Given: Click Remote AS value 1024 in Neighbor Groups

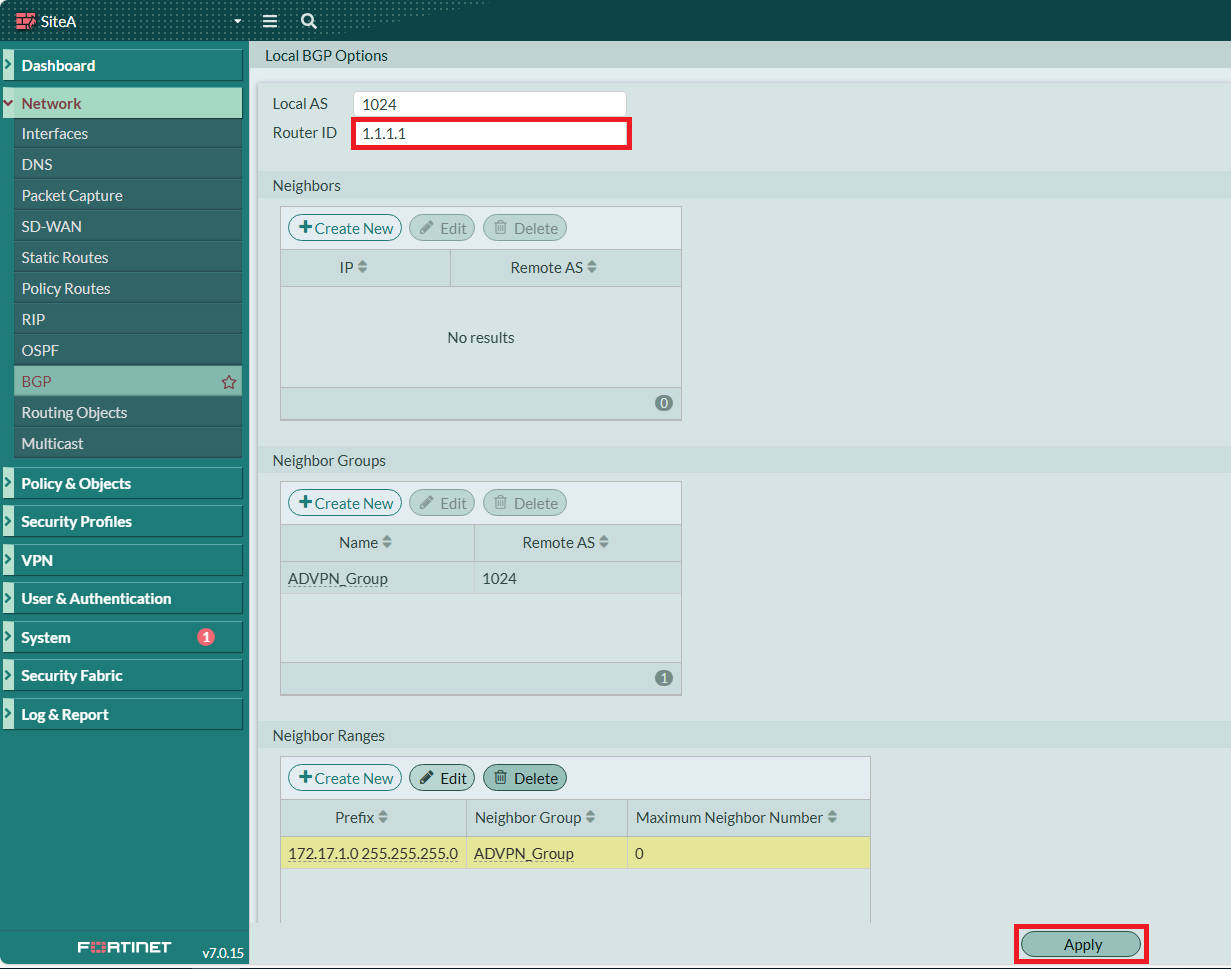Looking at the screenshot, I should click(x=499, y=578).
